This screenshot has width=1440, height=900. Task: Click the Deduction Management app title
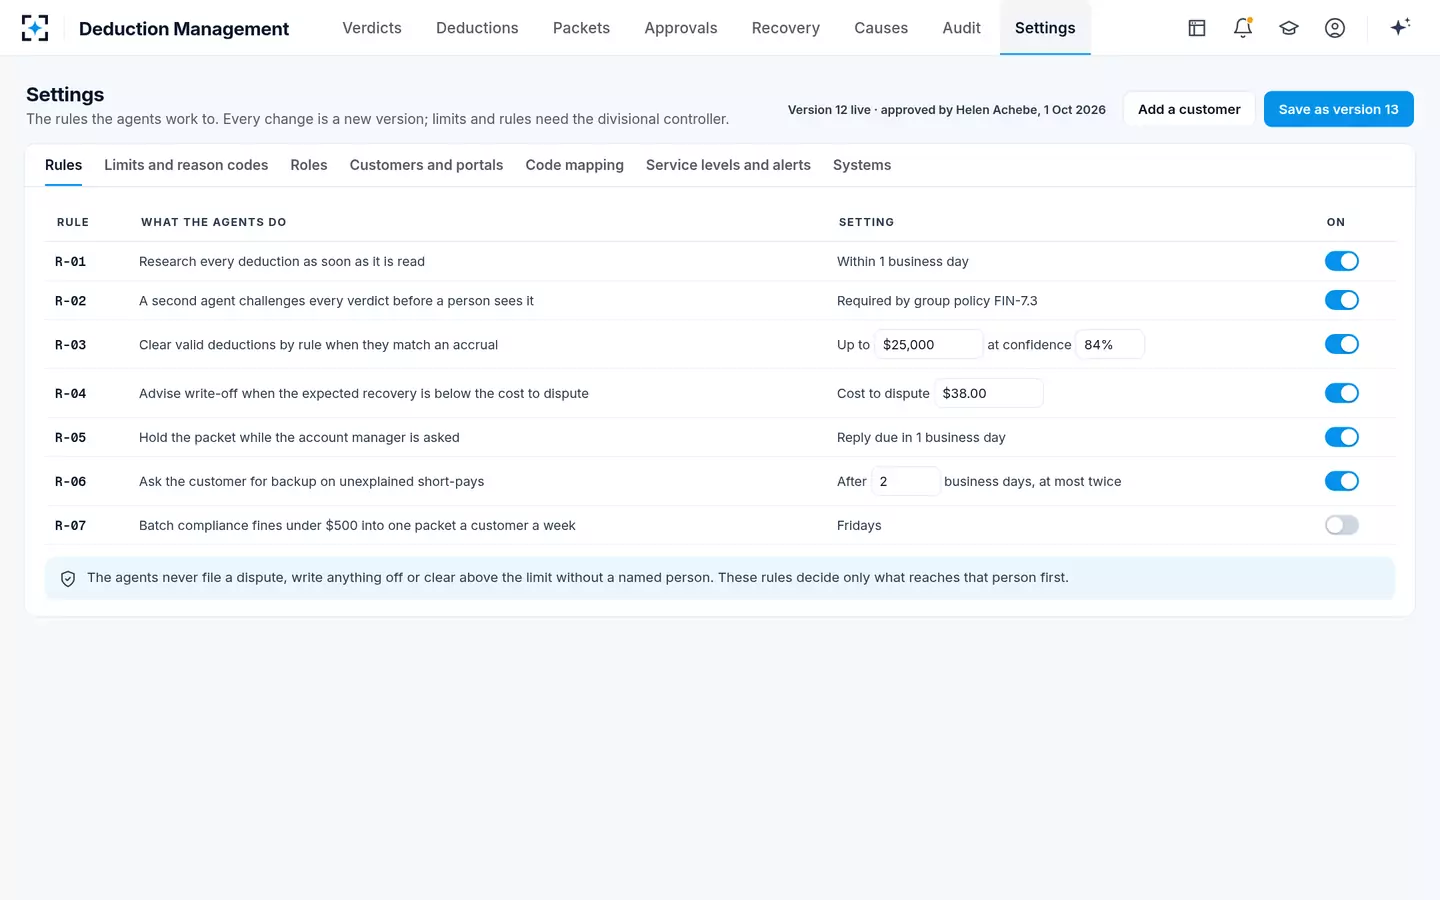click(184, 29)
